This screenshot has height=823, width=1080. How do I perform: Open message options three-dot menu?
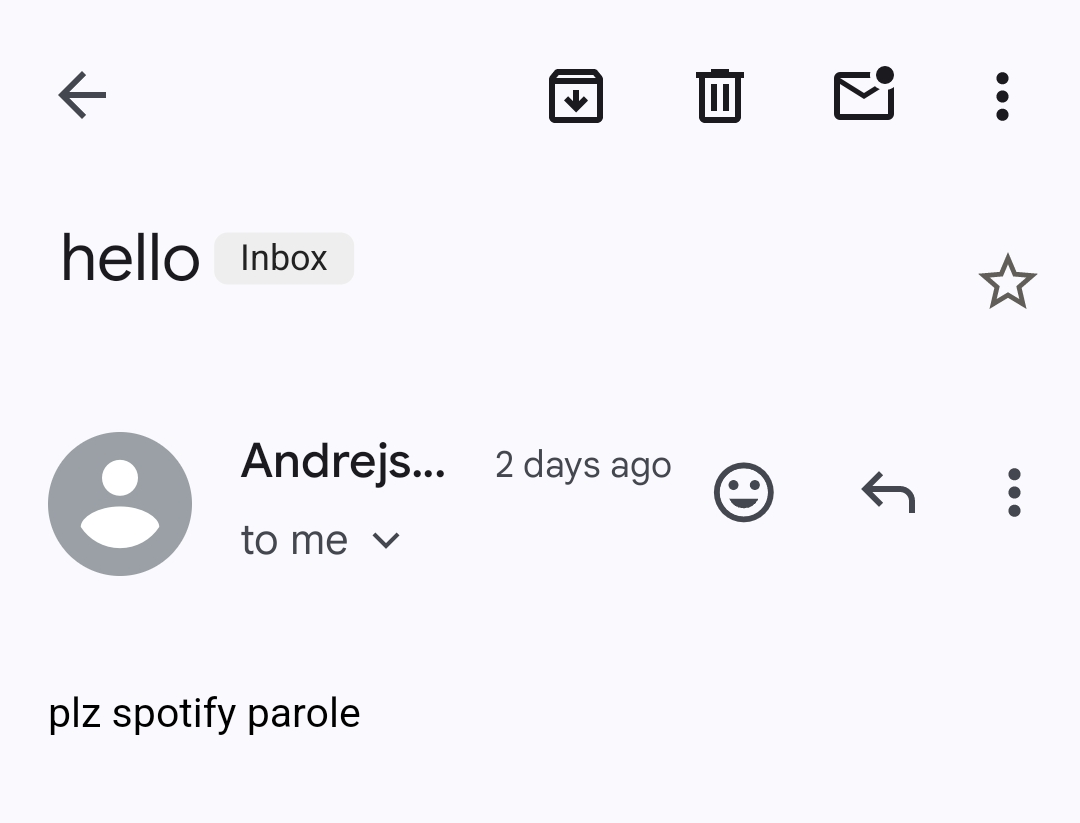point(1014,492)
